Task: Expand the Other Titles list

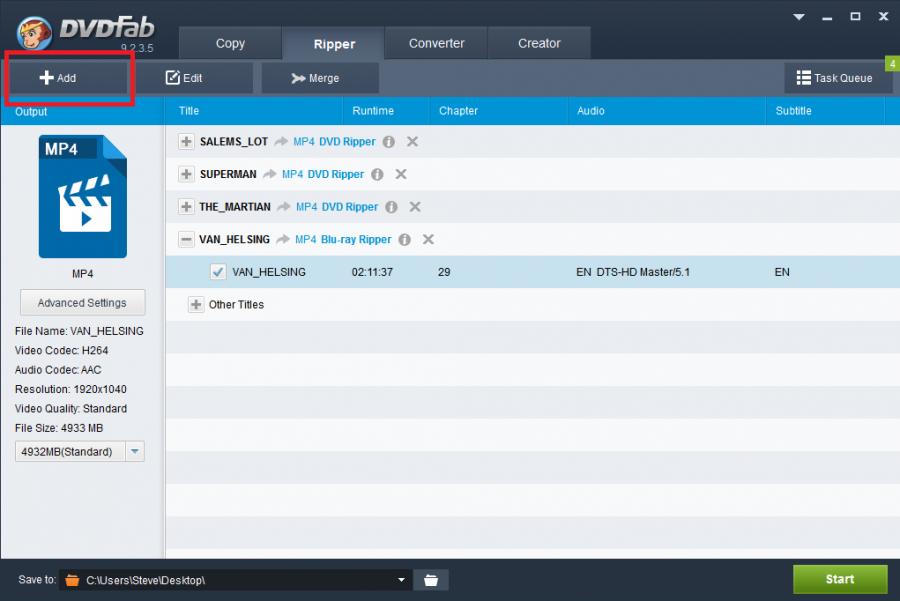Action: 196,305
